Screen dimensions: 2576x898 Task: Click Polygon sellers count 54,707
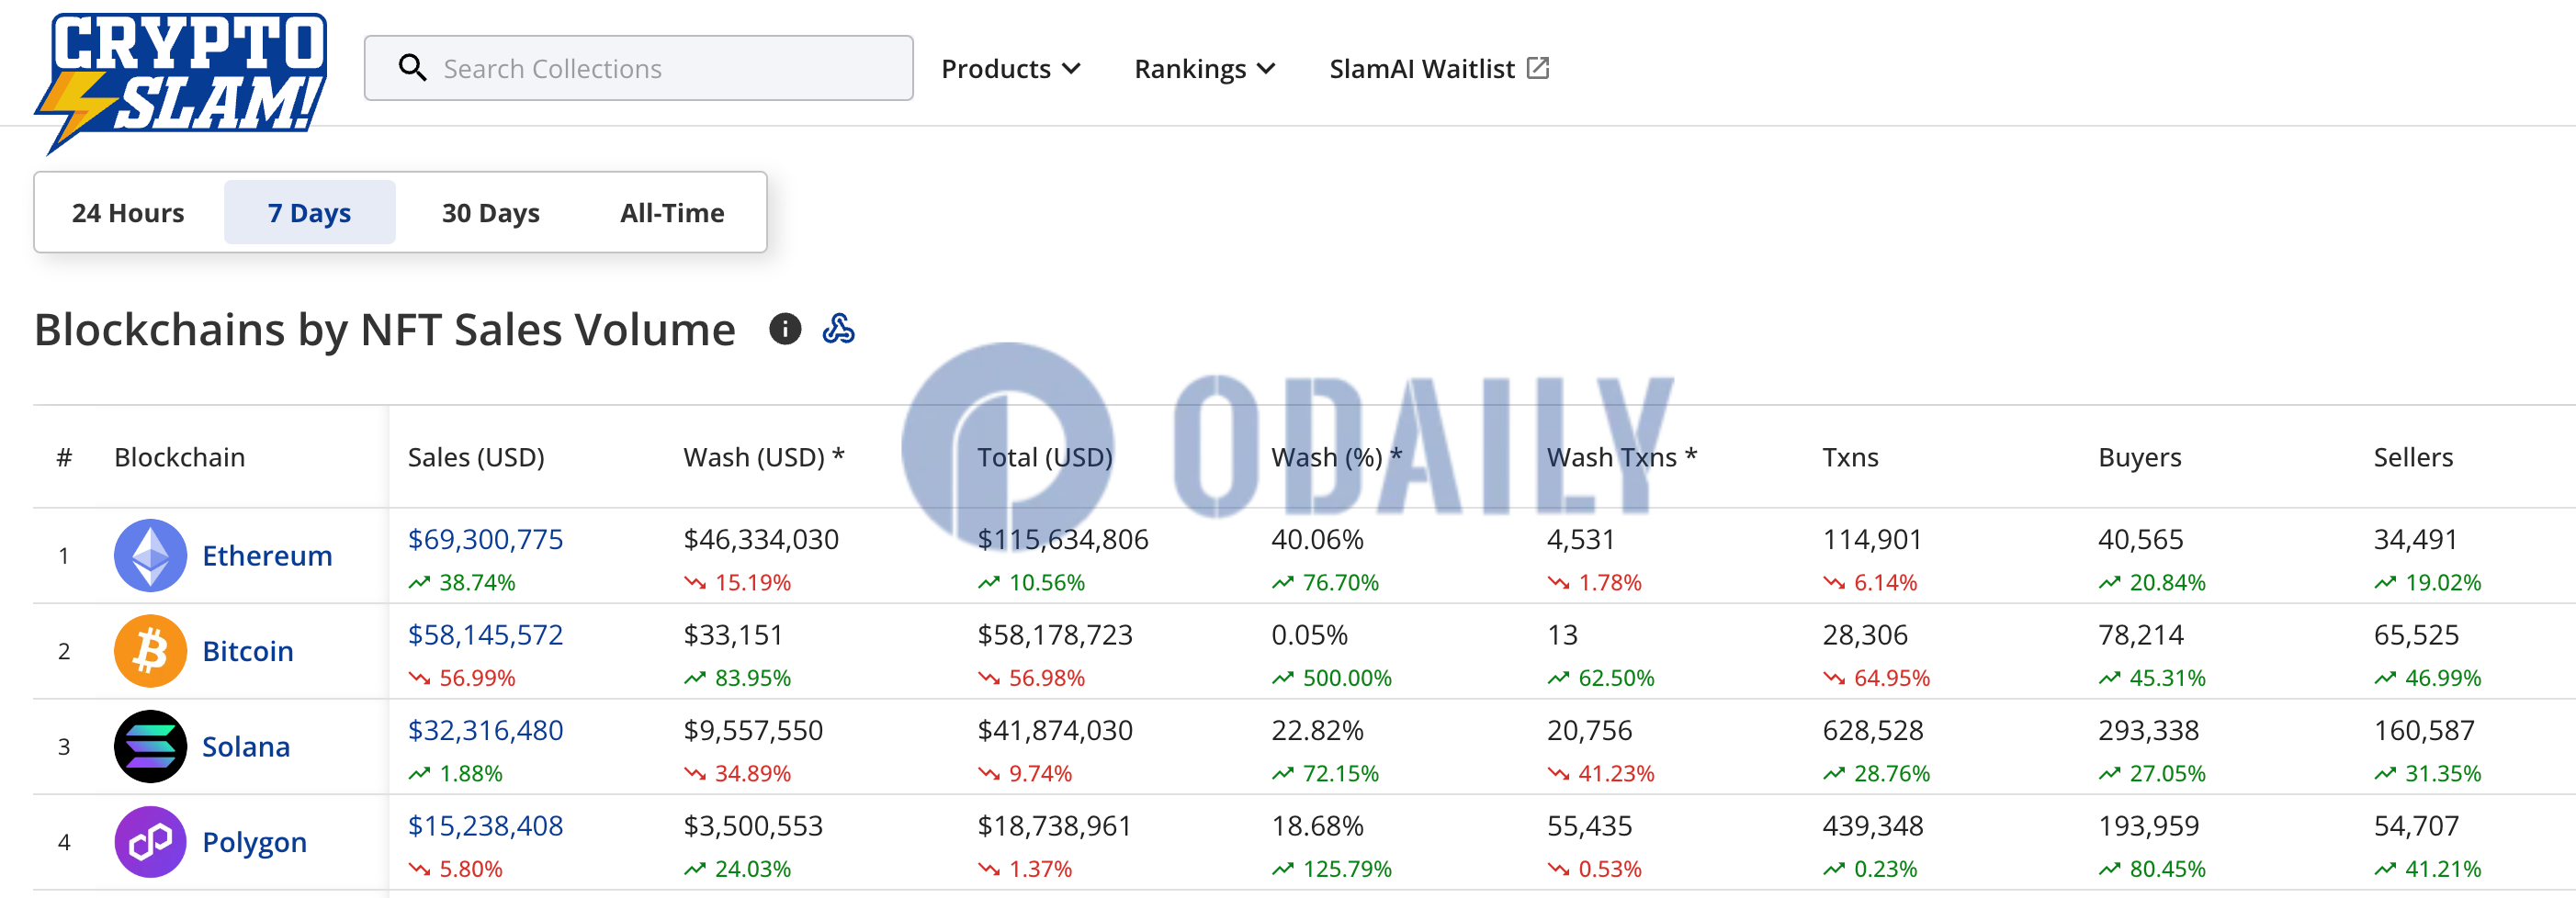click(2416, 826)
